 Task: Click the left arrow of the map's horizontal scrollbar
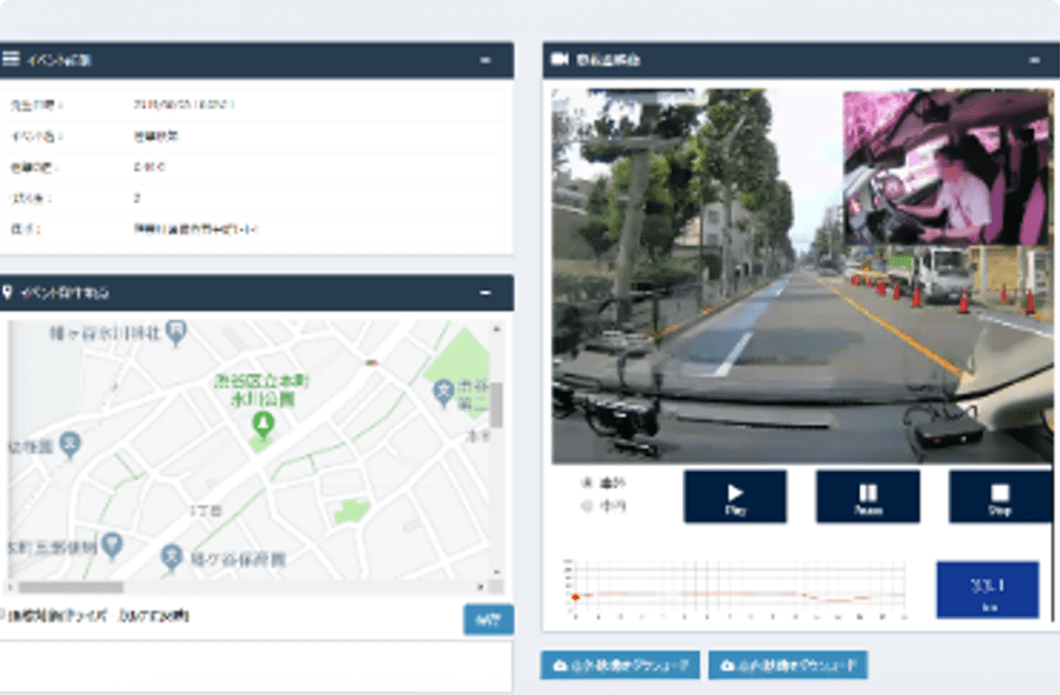[x=11, y=587]
